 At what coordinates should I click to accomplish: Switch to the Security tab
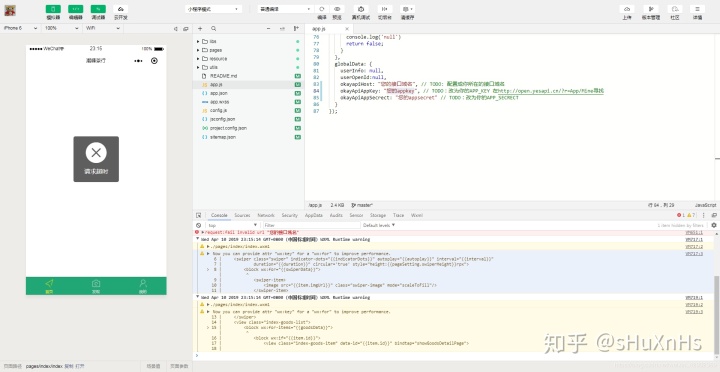click(x=289, y=215)
